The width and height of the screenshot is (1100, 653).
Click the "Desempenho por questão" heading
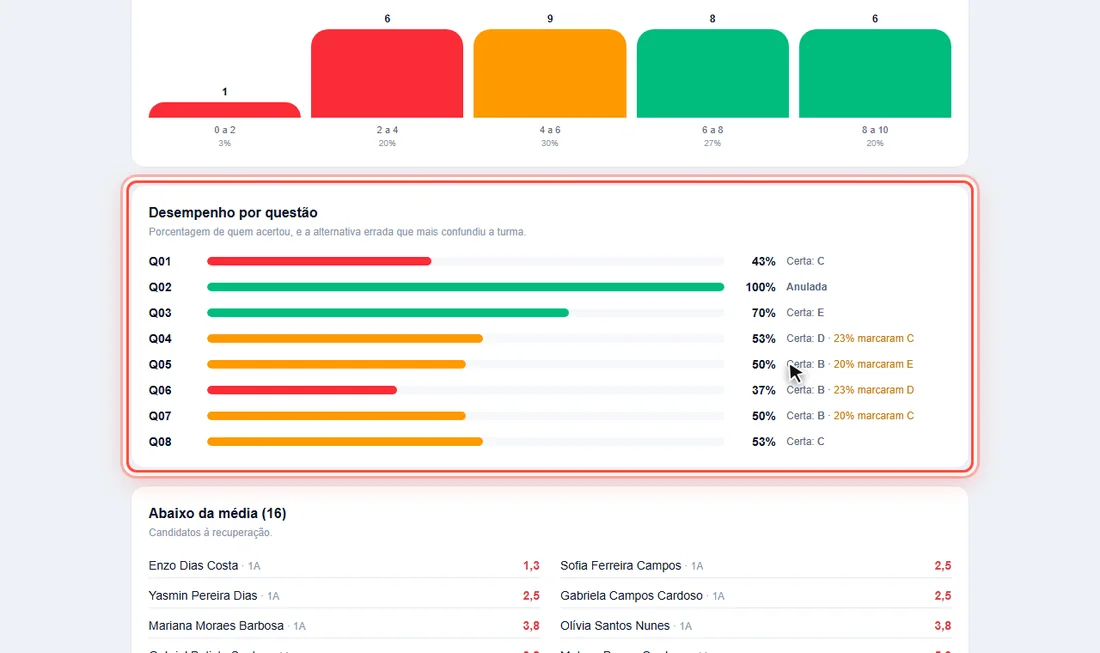pos(233,213)
